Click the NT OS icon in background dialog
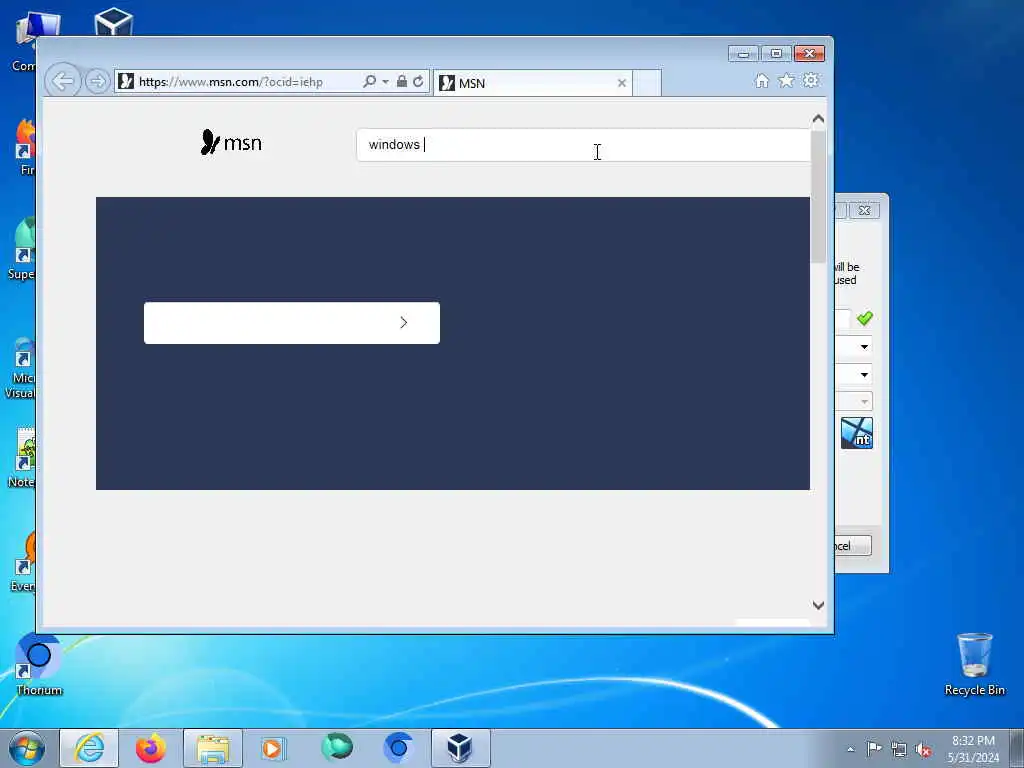1024x768 pixels. pyautogui.click(x=857, y=433)
